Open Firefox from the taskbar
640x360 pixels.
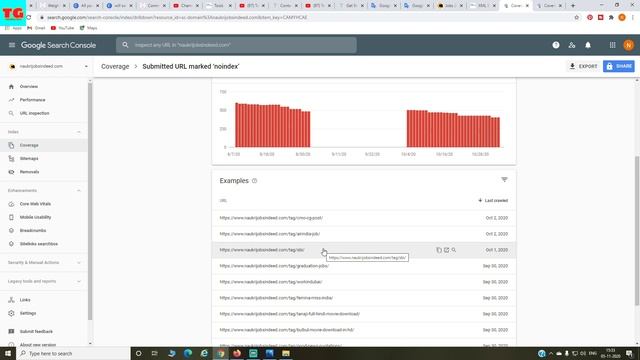coord(237,353)
